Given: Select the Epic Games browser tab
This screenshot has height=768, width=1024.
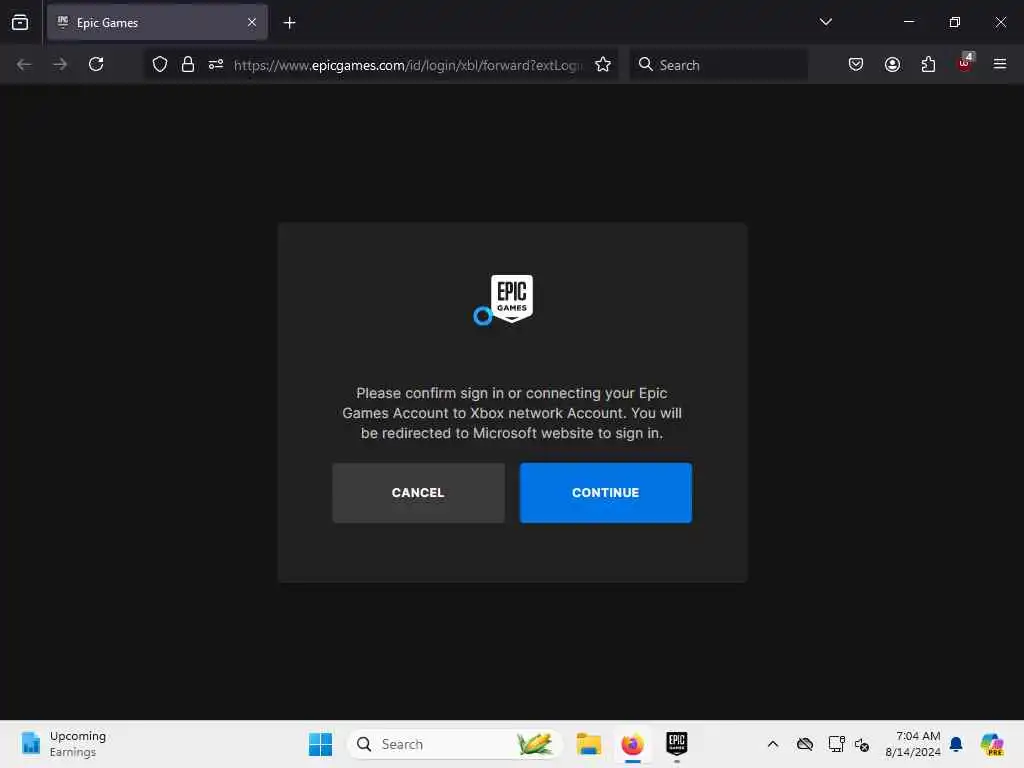Looking at the screenshot, I should coord(157,22).
